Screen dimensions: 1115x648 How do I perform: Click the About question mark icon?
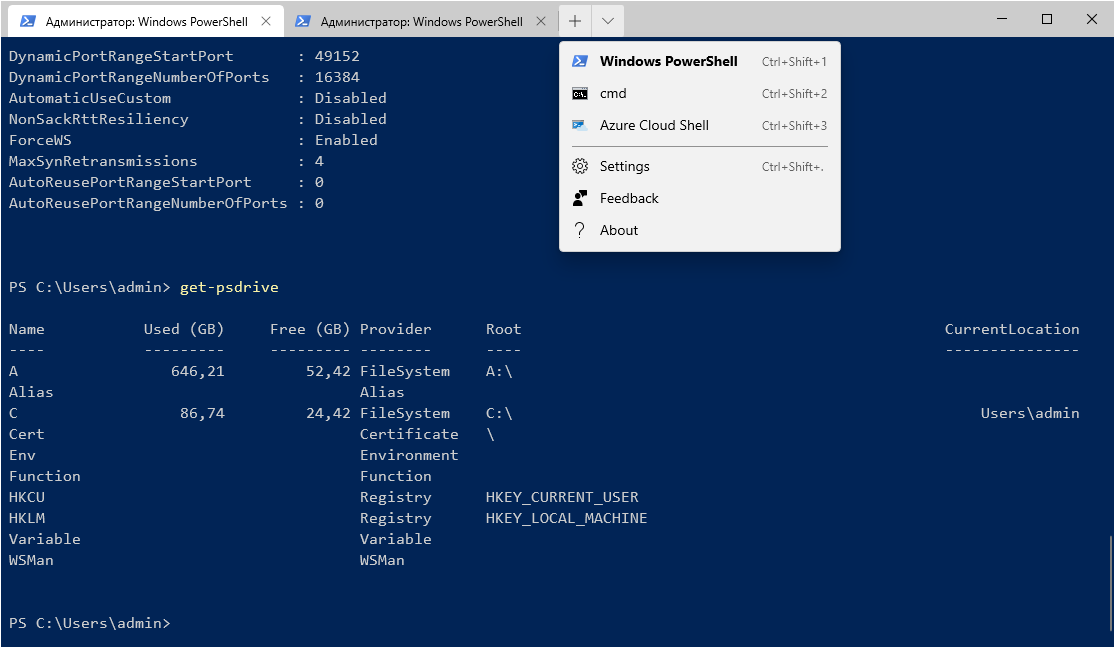pyautogui.click(x=579, y=230)
